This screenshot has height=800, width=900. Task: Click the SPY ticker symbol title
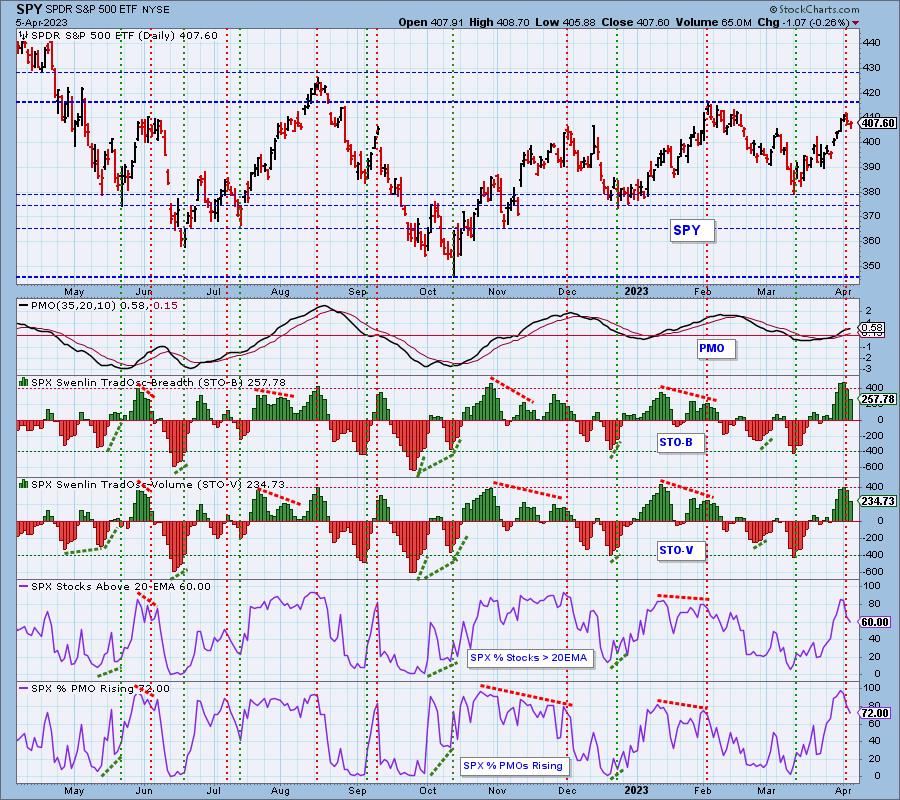coord(29,9)
